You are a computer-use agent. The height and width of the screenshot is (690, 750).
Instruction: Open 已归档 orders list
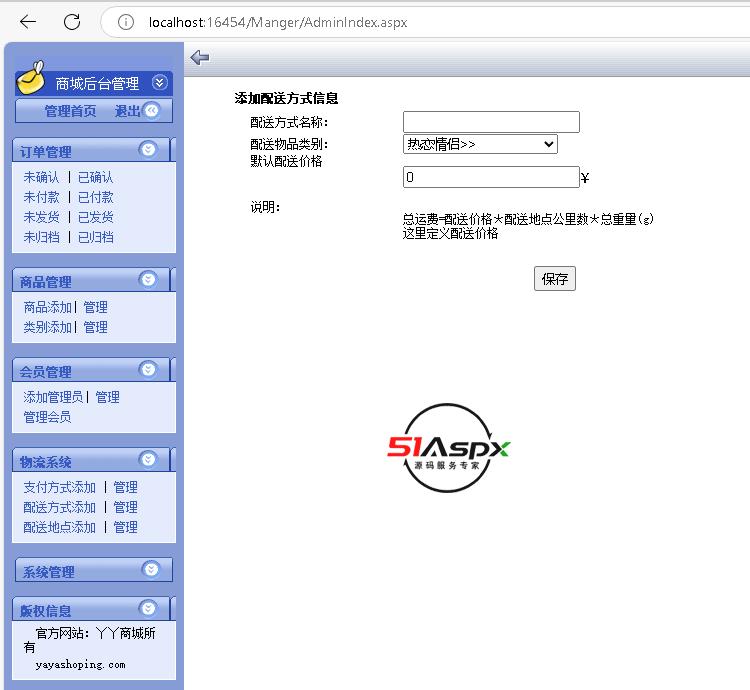(96, 238)
